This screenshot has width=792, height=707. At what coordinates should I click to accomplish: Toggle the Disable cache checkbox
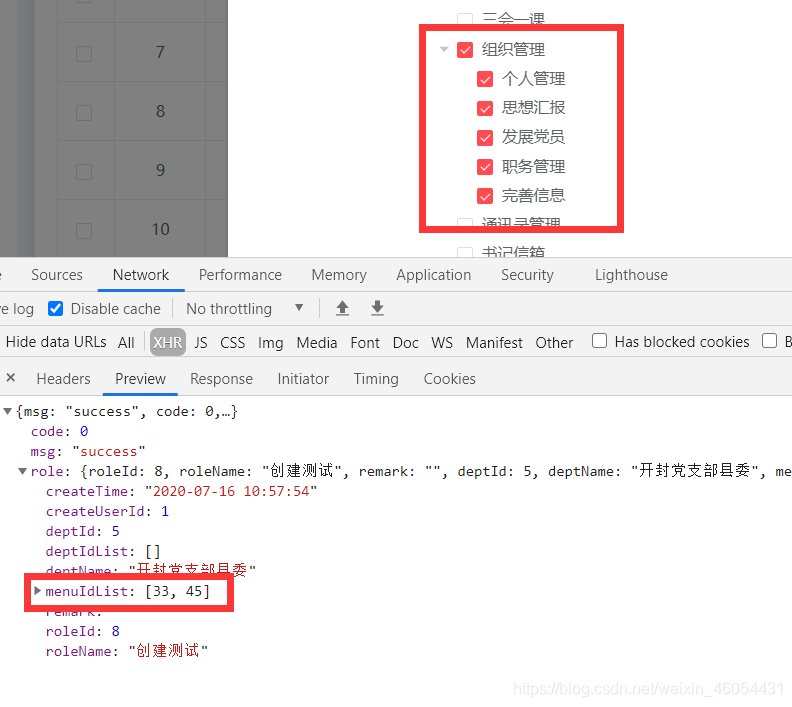pos(56,308)
